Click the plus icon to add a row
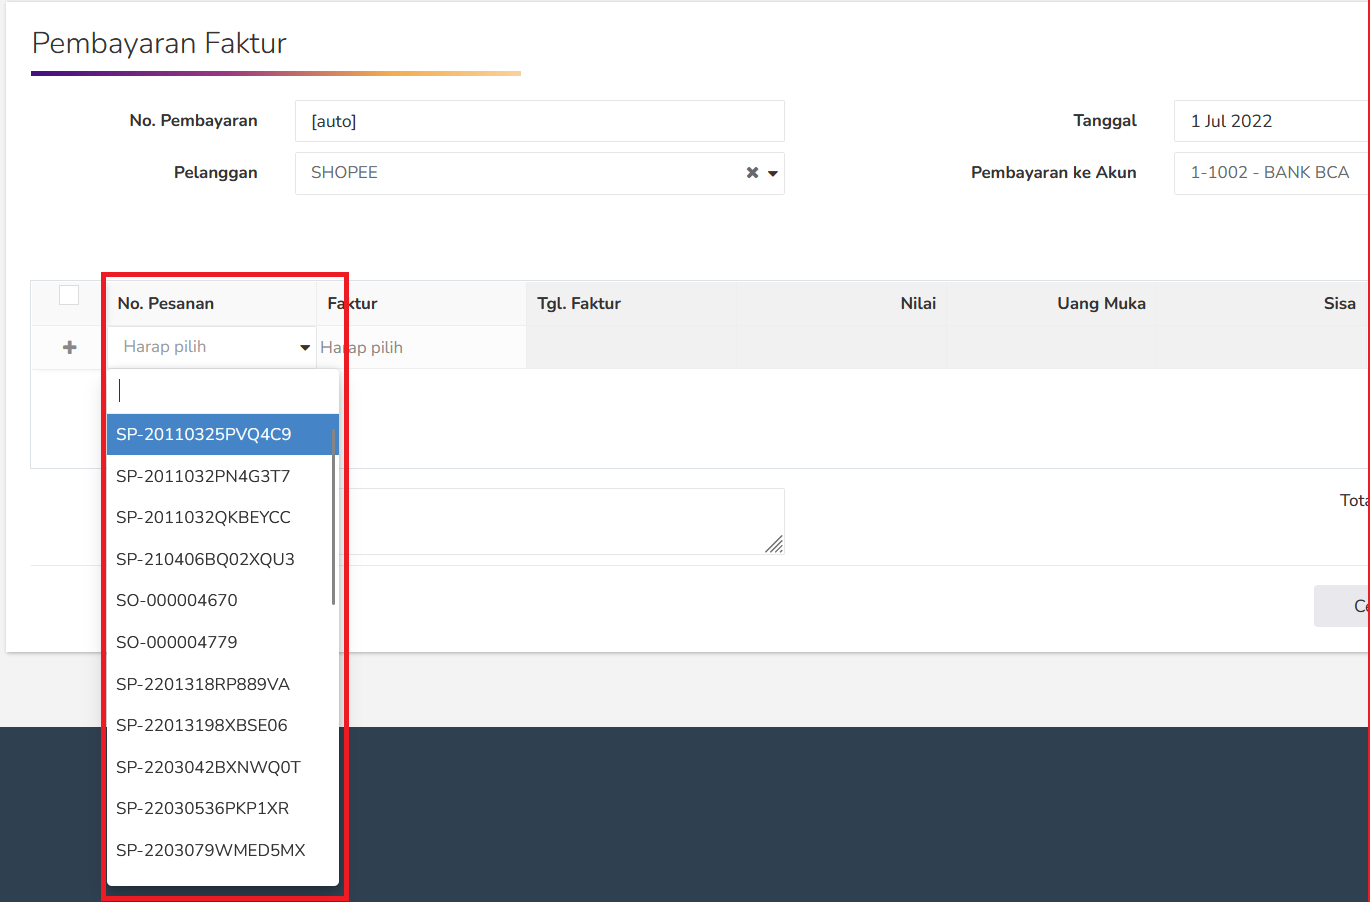This screenshot has height=902, width=1370. pos(70,347)
